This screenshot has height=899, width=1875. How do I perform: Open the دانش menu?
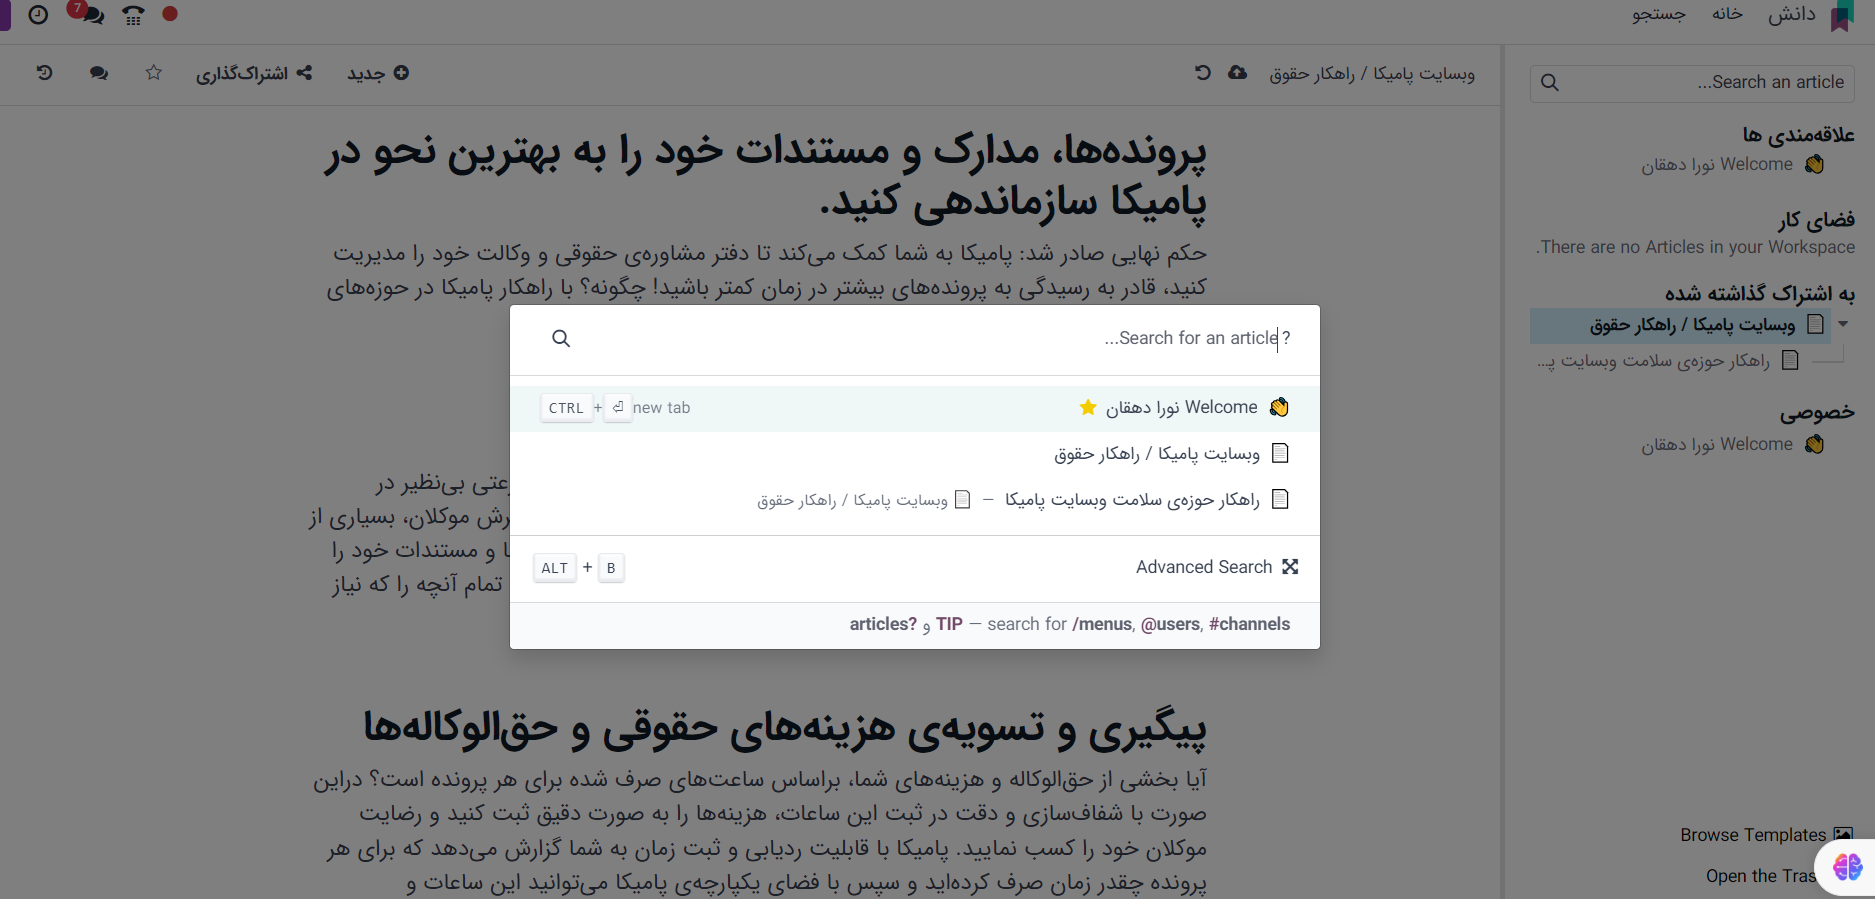[1792, 14]
